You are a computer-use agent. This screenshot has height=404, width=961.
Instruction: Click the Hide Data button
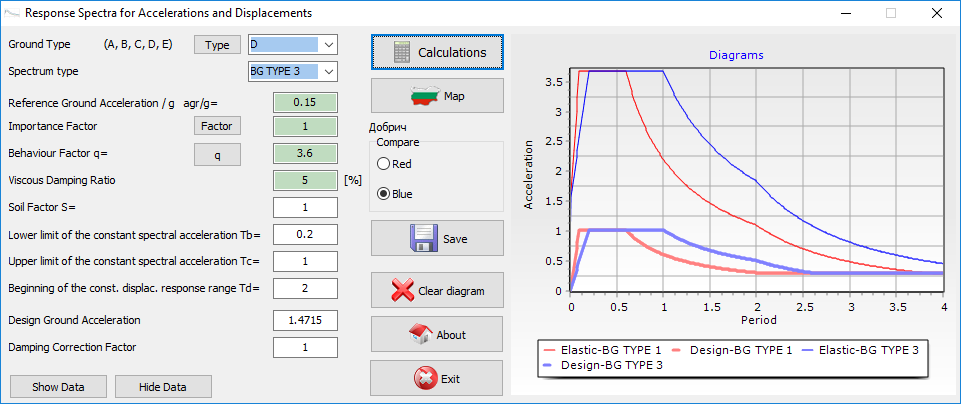(164, 387)
